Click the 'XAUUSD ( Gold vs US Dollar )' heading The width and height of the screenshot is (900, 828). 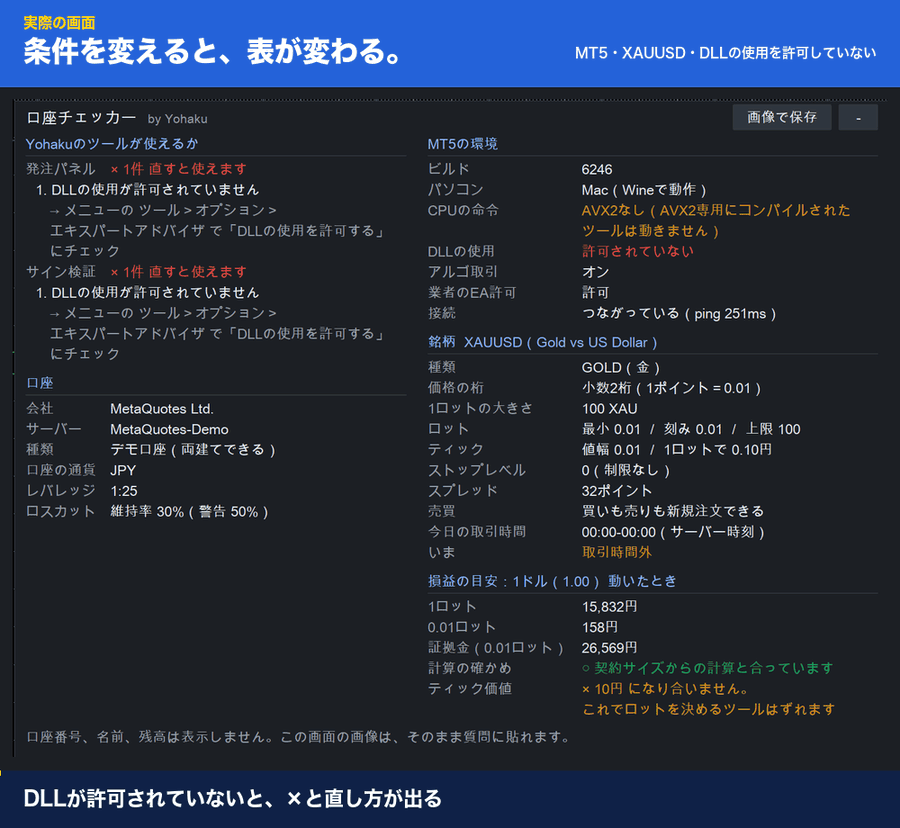click(x=561, y=343)
